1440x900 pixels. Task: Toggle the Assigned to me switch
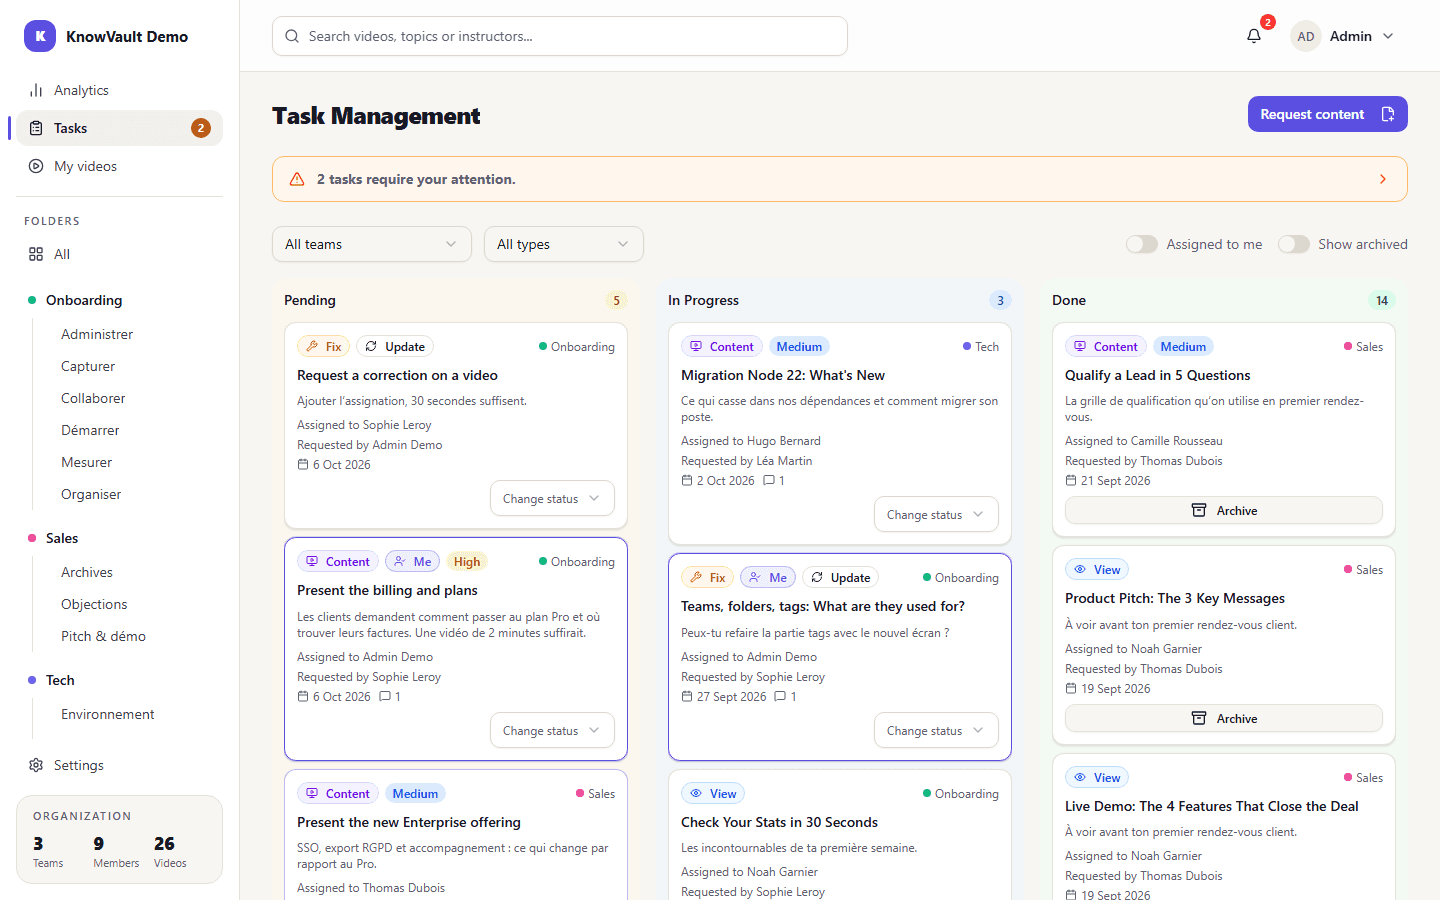(x=1142, y=244)
